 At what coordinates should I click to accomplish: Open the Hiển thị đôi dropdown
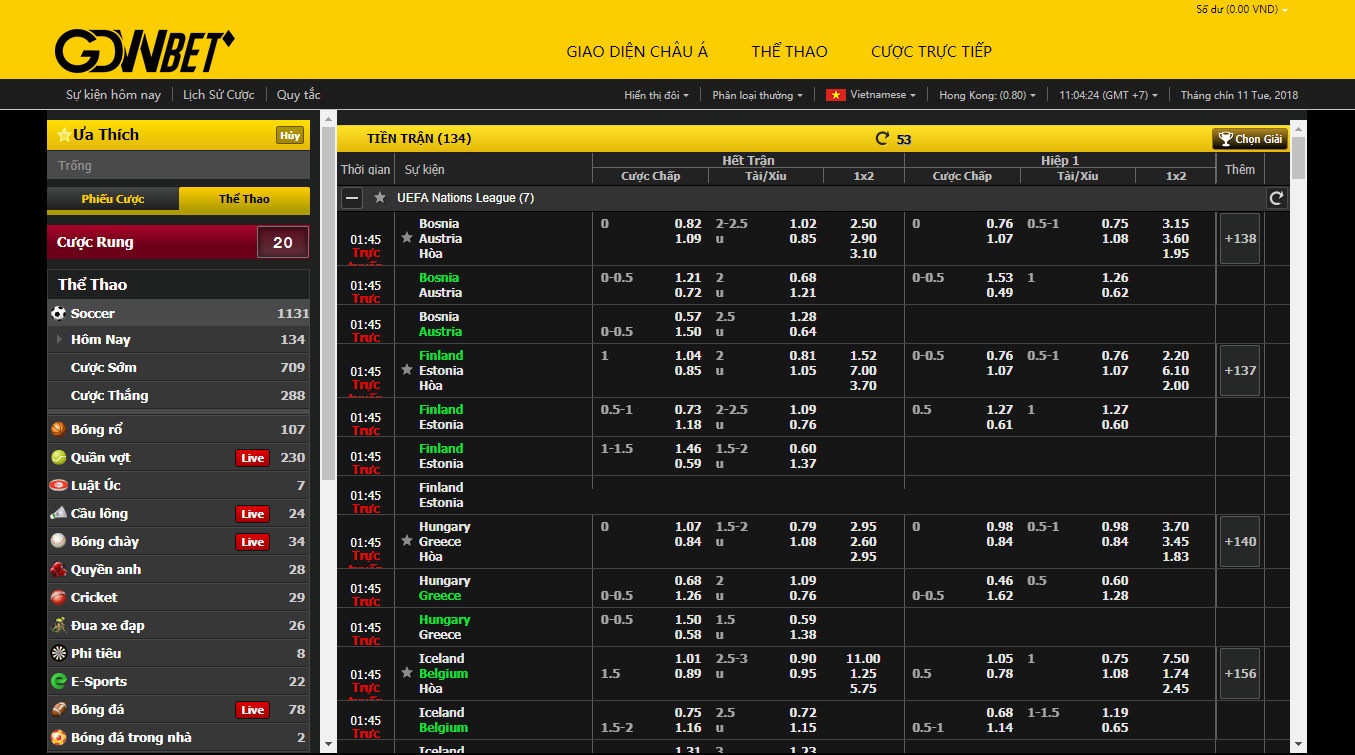(656, 95)
